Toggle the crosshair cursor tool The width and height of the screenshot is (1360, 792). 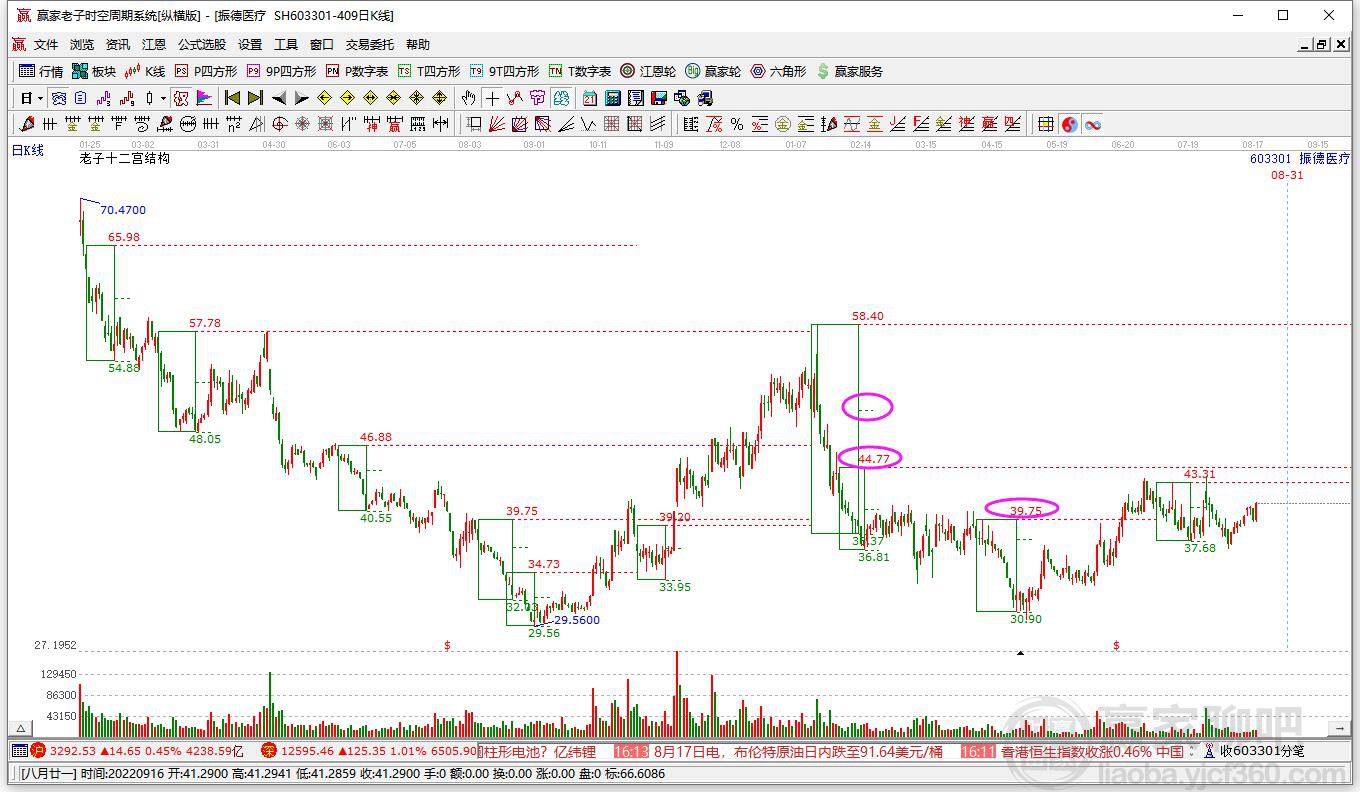click(x=492, y=98)
